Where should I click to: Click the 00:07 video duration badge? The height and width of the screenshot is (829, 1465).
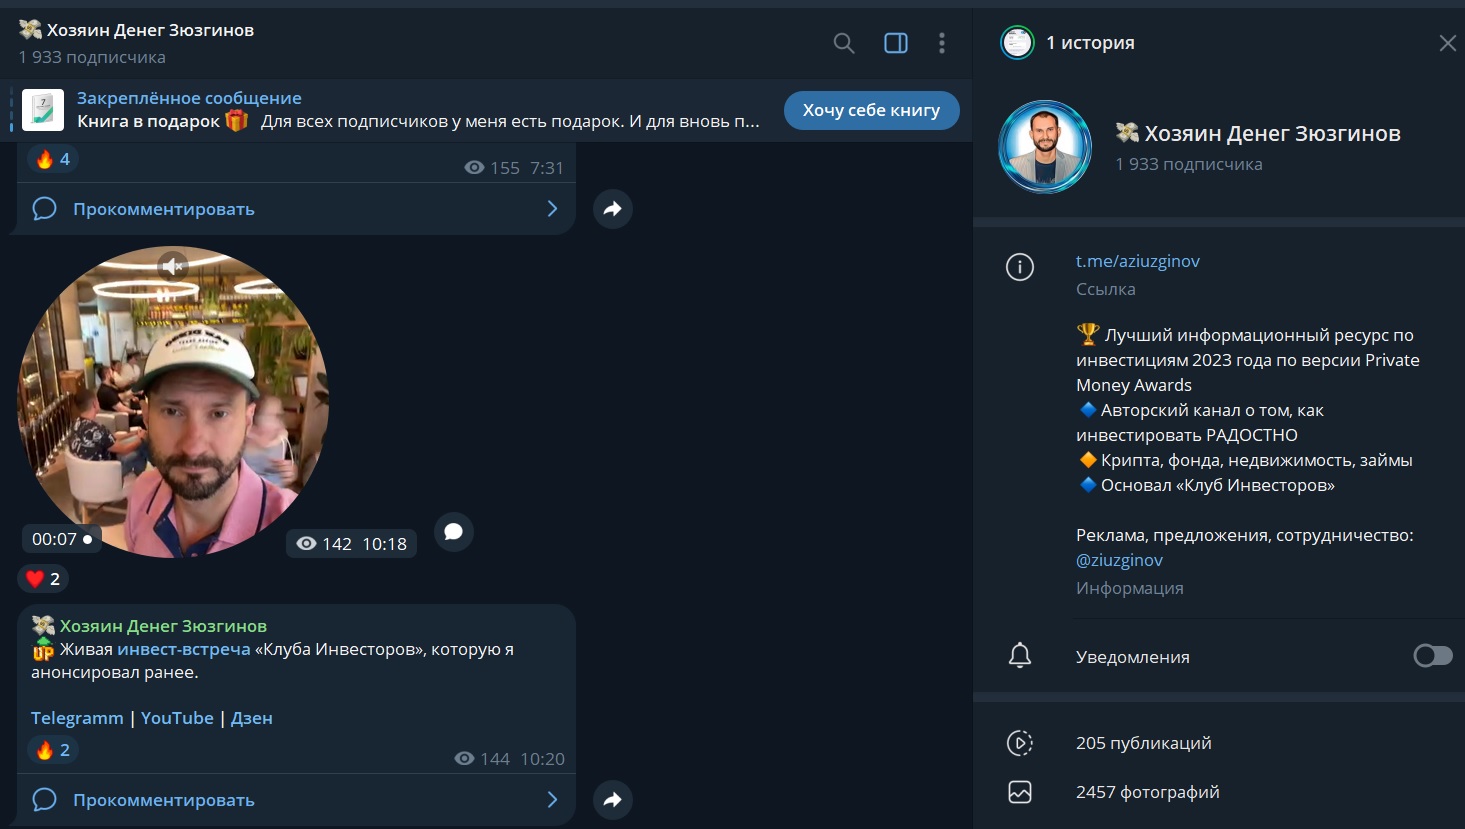(x=61, y=539)
